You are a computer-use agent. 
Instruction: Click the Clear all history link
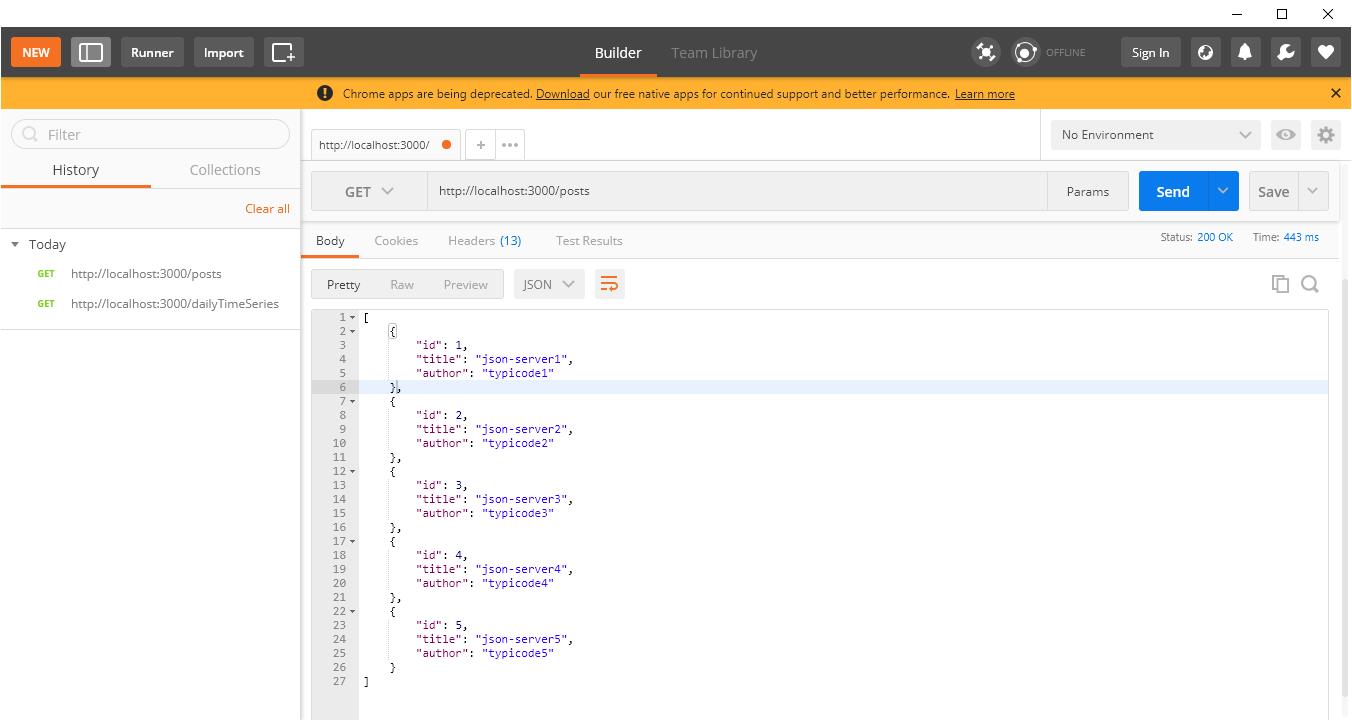pos(268,209)
